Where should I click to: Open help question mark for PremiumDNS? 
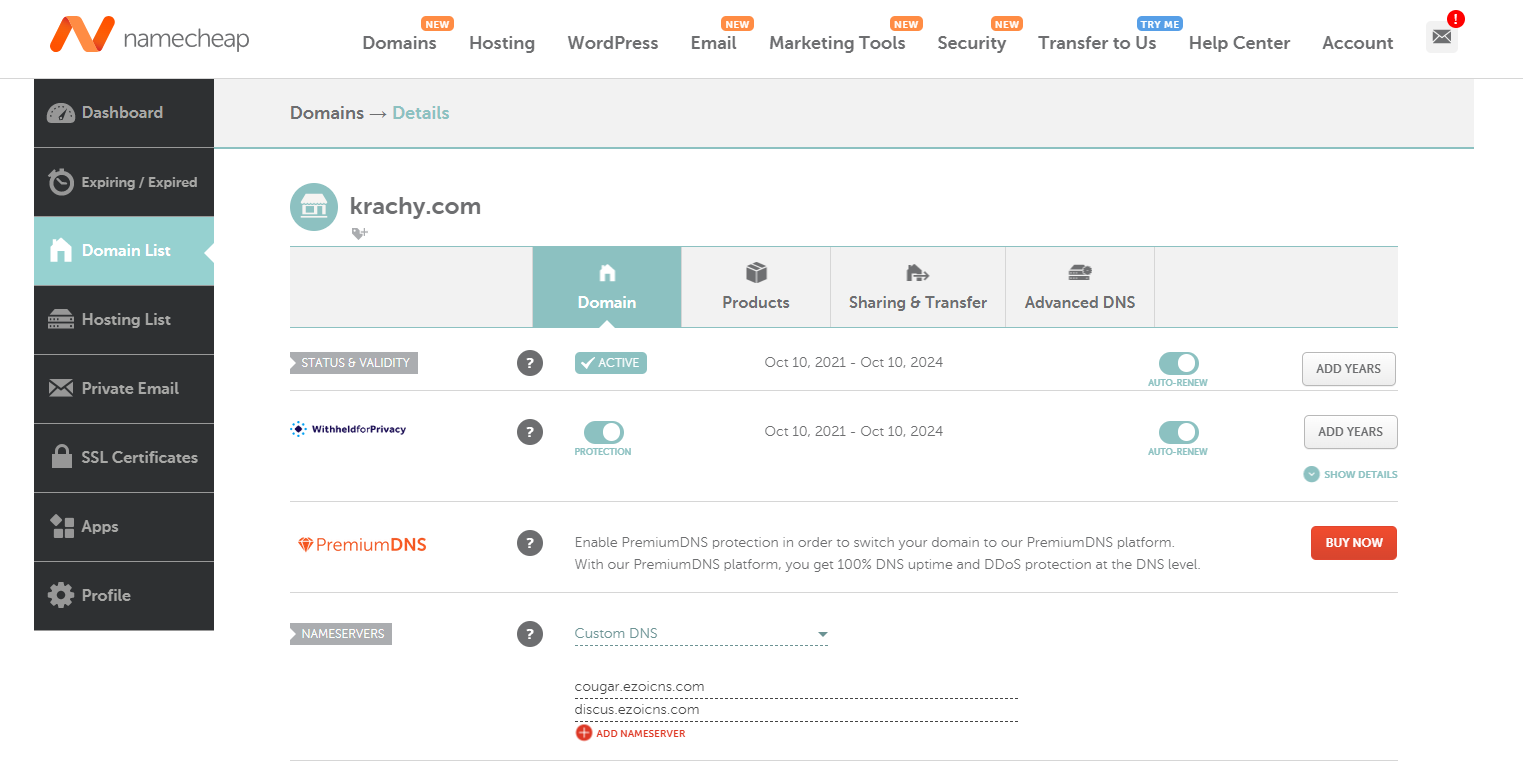pos(530,543)
